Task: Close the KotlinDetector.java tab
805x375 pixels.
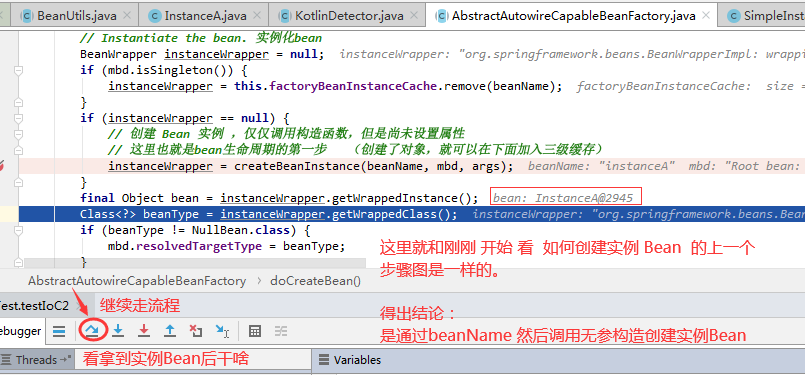Action: 413,16
